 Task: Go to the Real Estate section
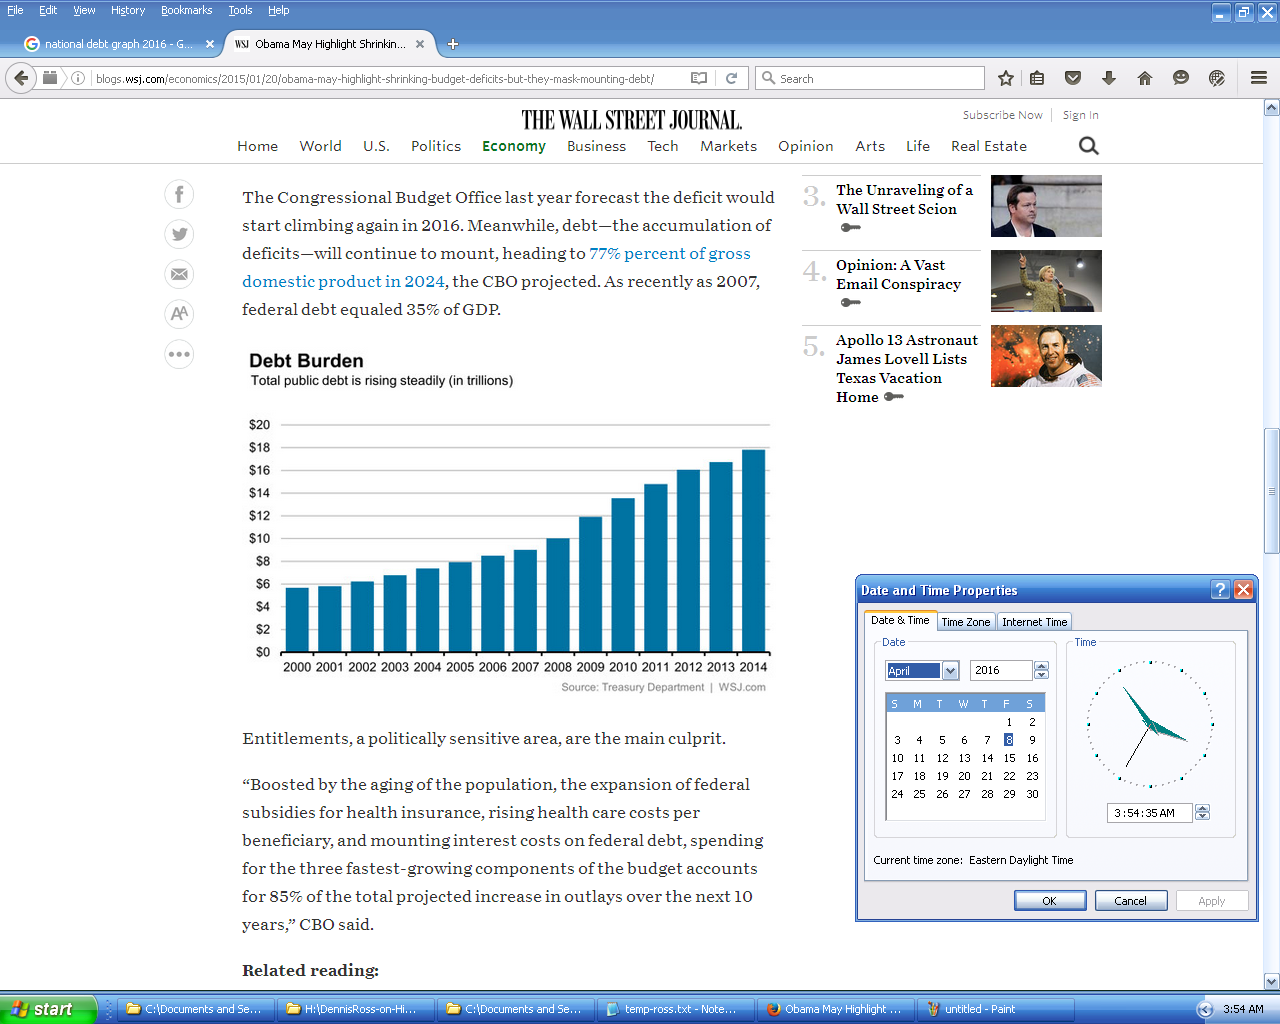[989, 146]
